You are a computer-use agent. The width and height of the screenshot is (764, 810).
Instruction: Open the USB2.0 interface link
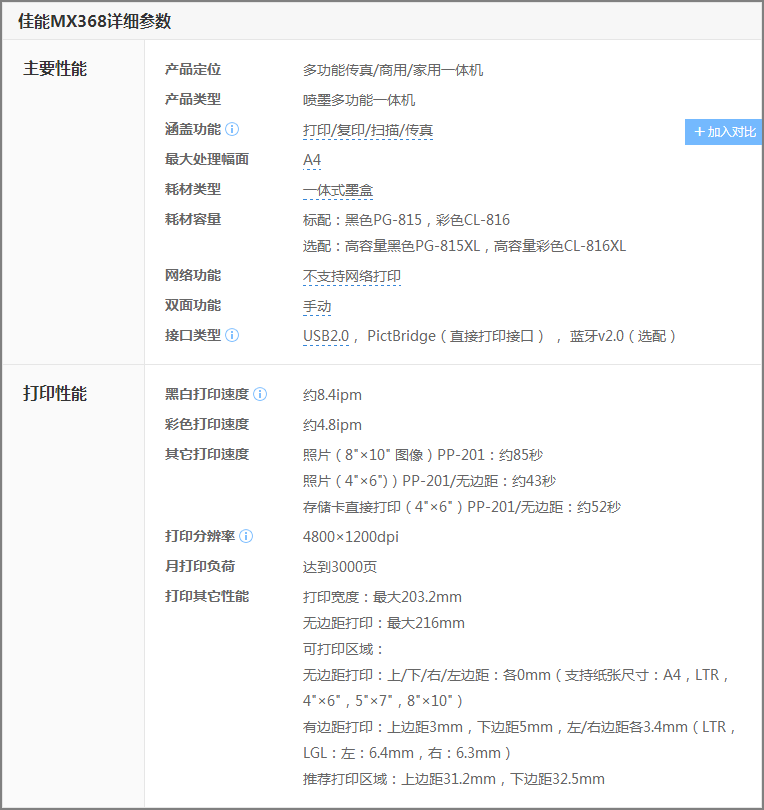tap(326, 336)
